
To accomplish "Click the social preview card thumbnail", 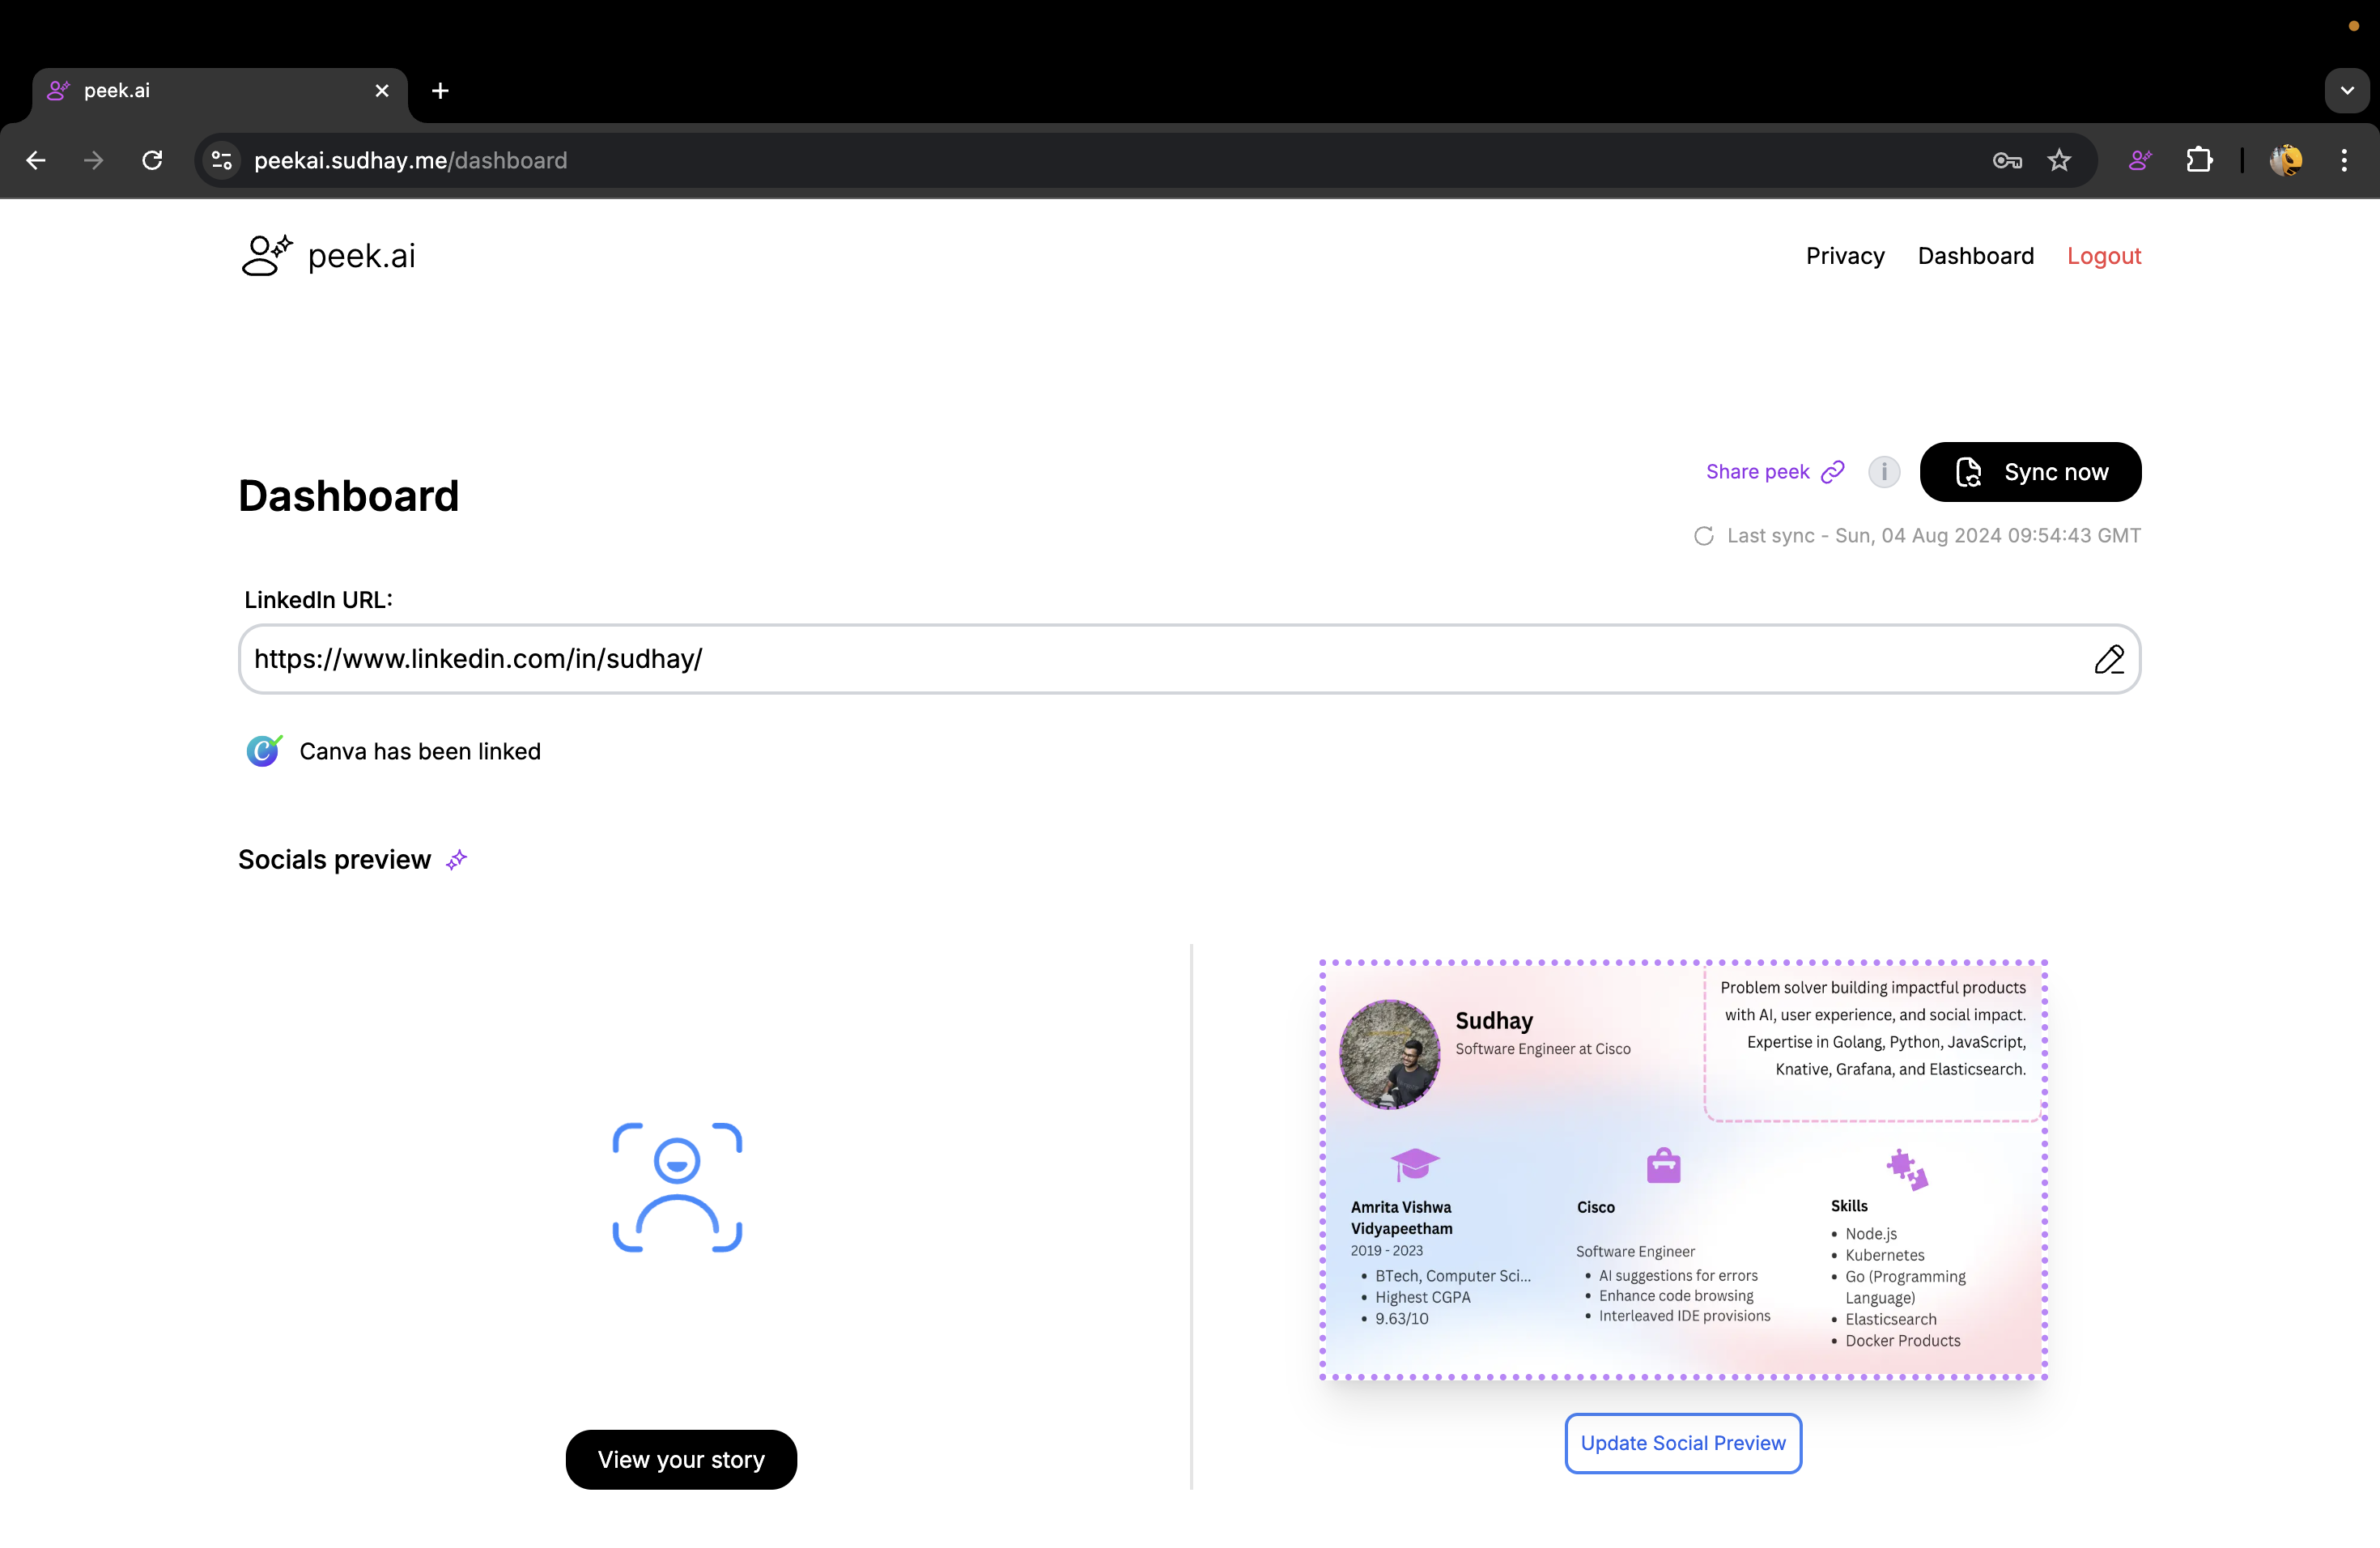I will click(x=1683, y=1169).
